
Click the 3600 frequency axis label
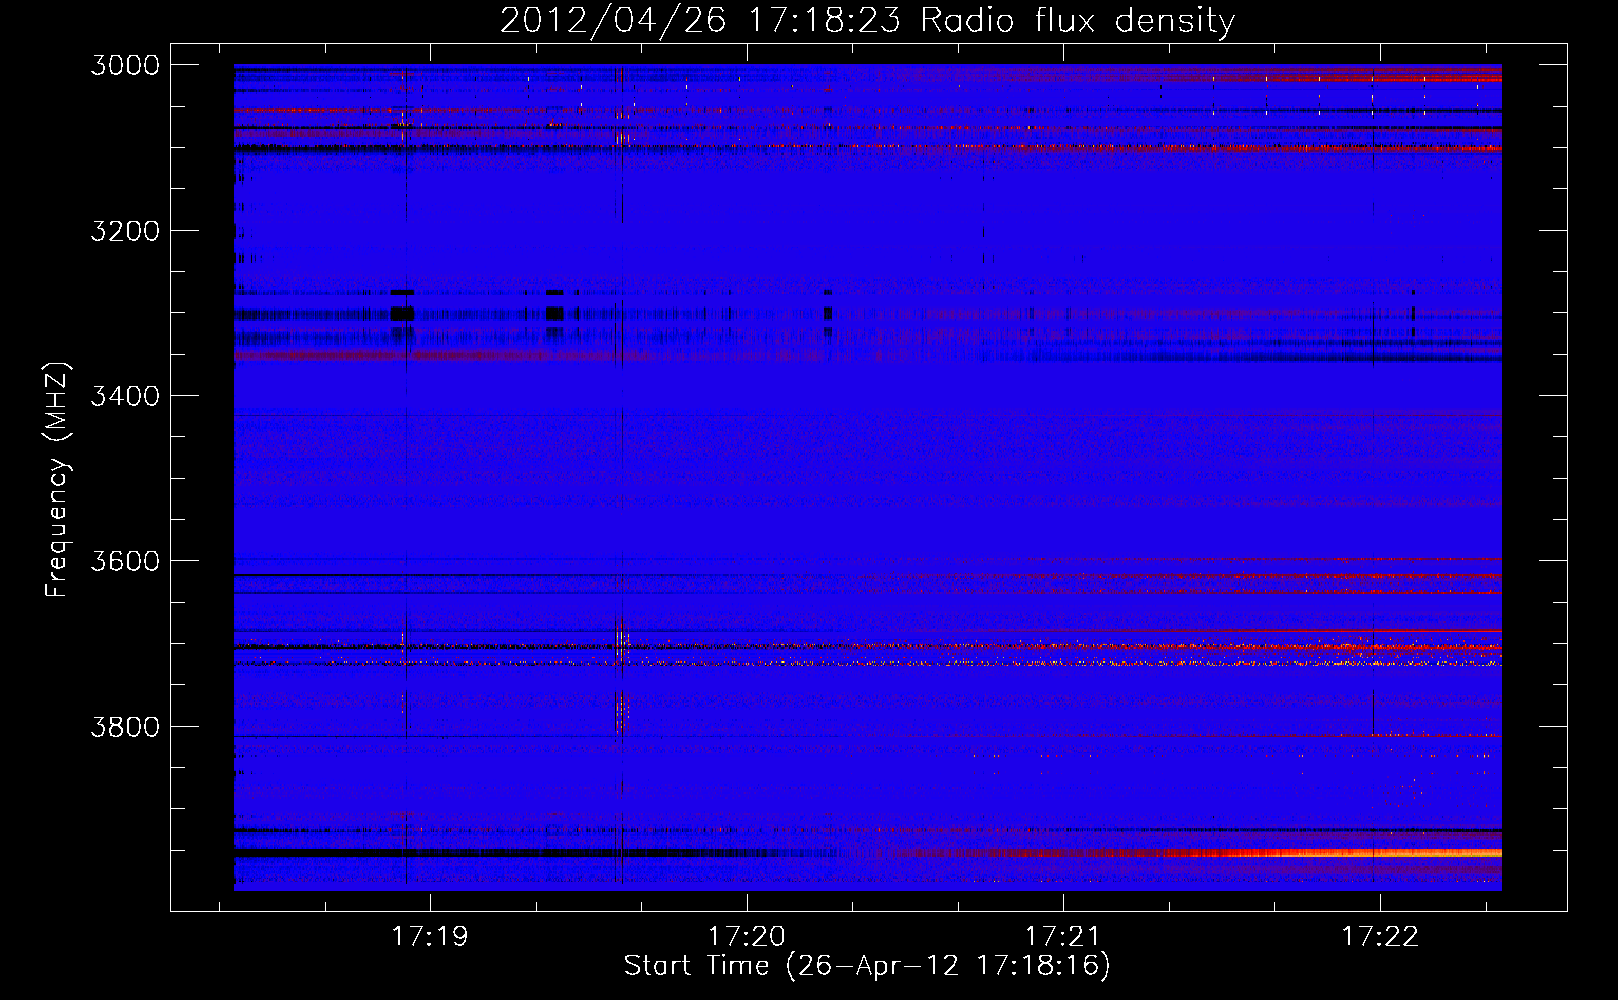pos(125,561)
